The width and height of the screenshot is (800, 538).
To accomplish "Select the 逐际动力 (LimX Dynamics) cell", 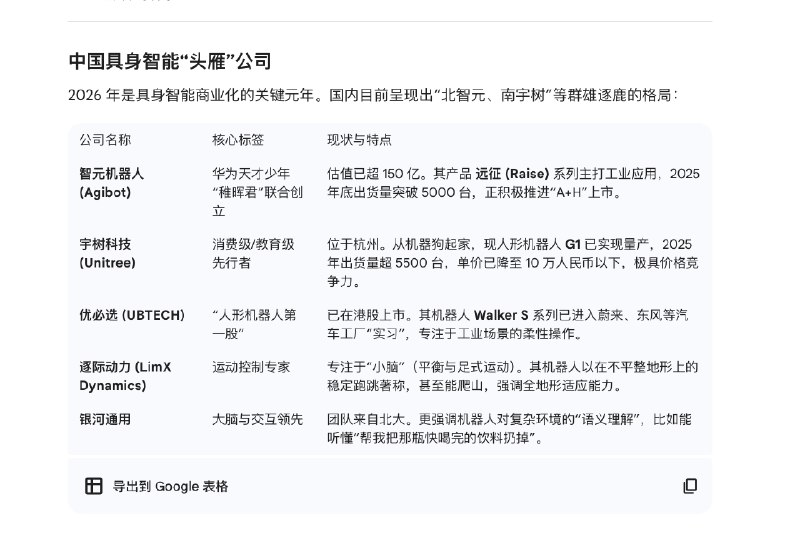I will coord(126,376).
